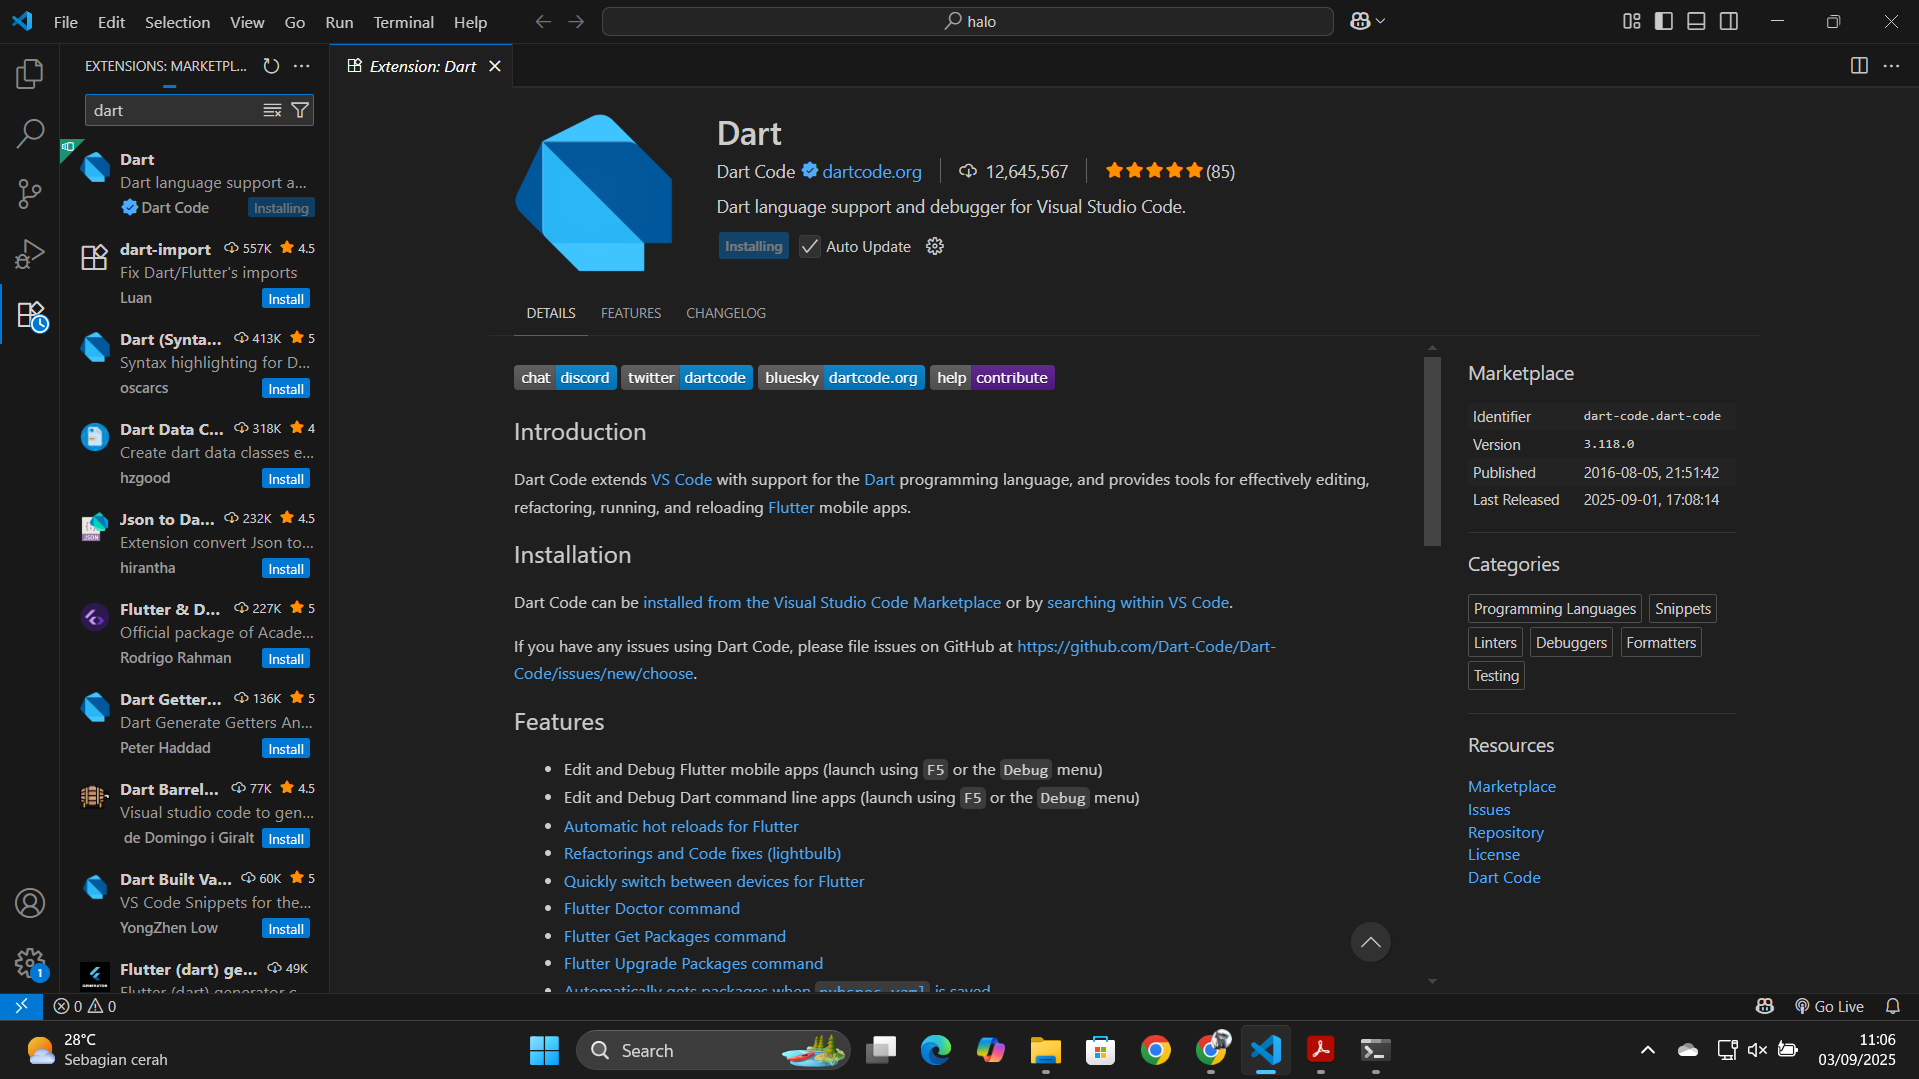This screenshot has height=1079, width=1919.
Task: Toggle the primary side bar layout button
Action: 1664,21
